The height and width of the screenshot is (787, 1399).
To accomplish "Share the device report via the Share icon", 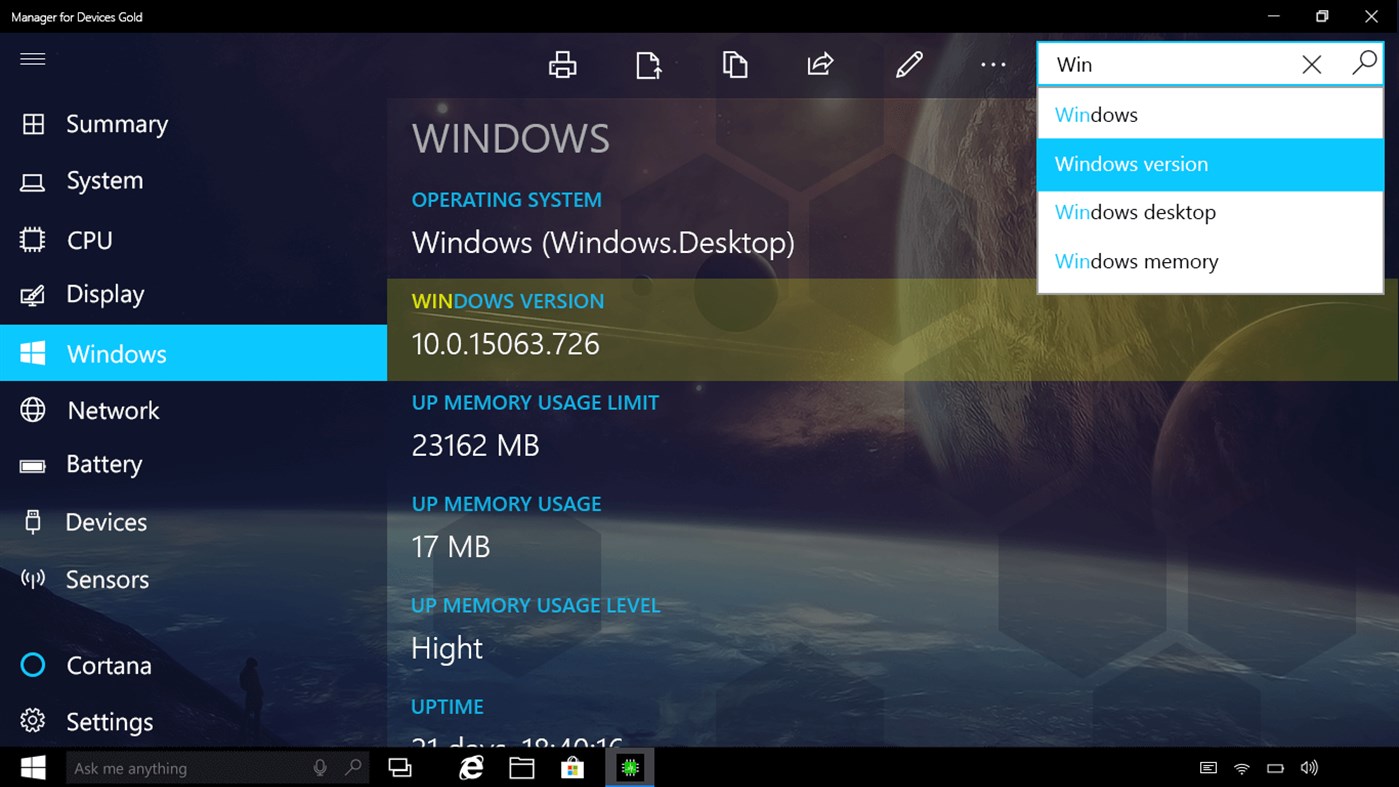I will click(819, 64).
